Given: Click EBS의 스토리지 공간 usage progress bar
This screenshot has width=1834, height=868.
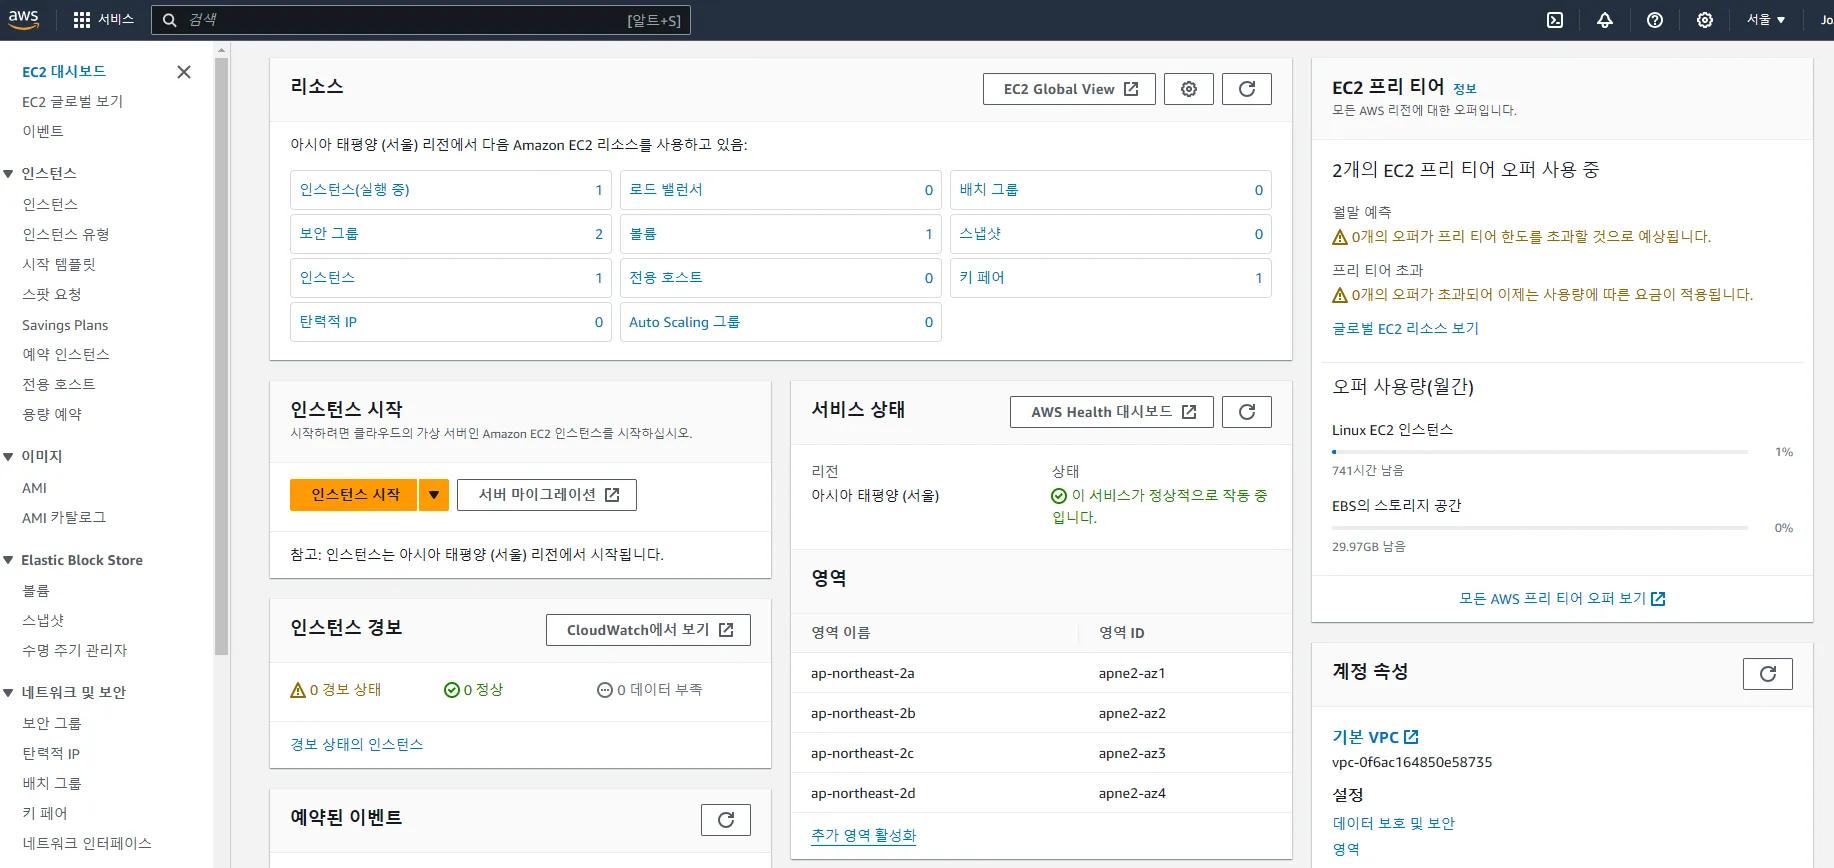Looking at the screenshot, I should pyautogui.click(x=1540, y=528).
